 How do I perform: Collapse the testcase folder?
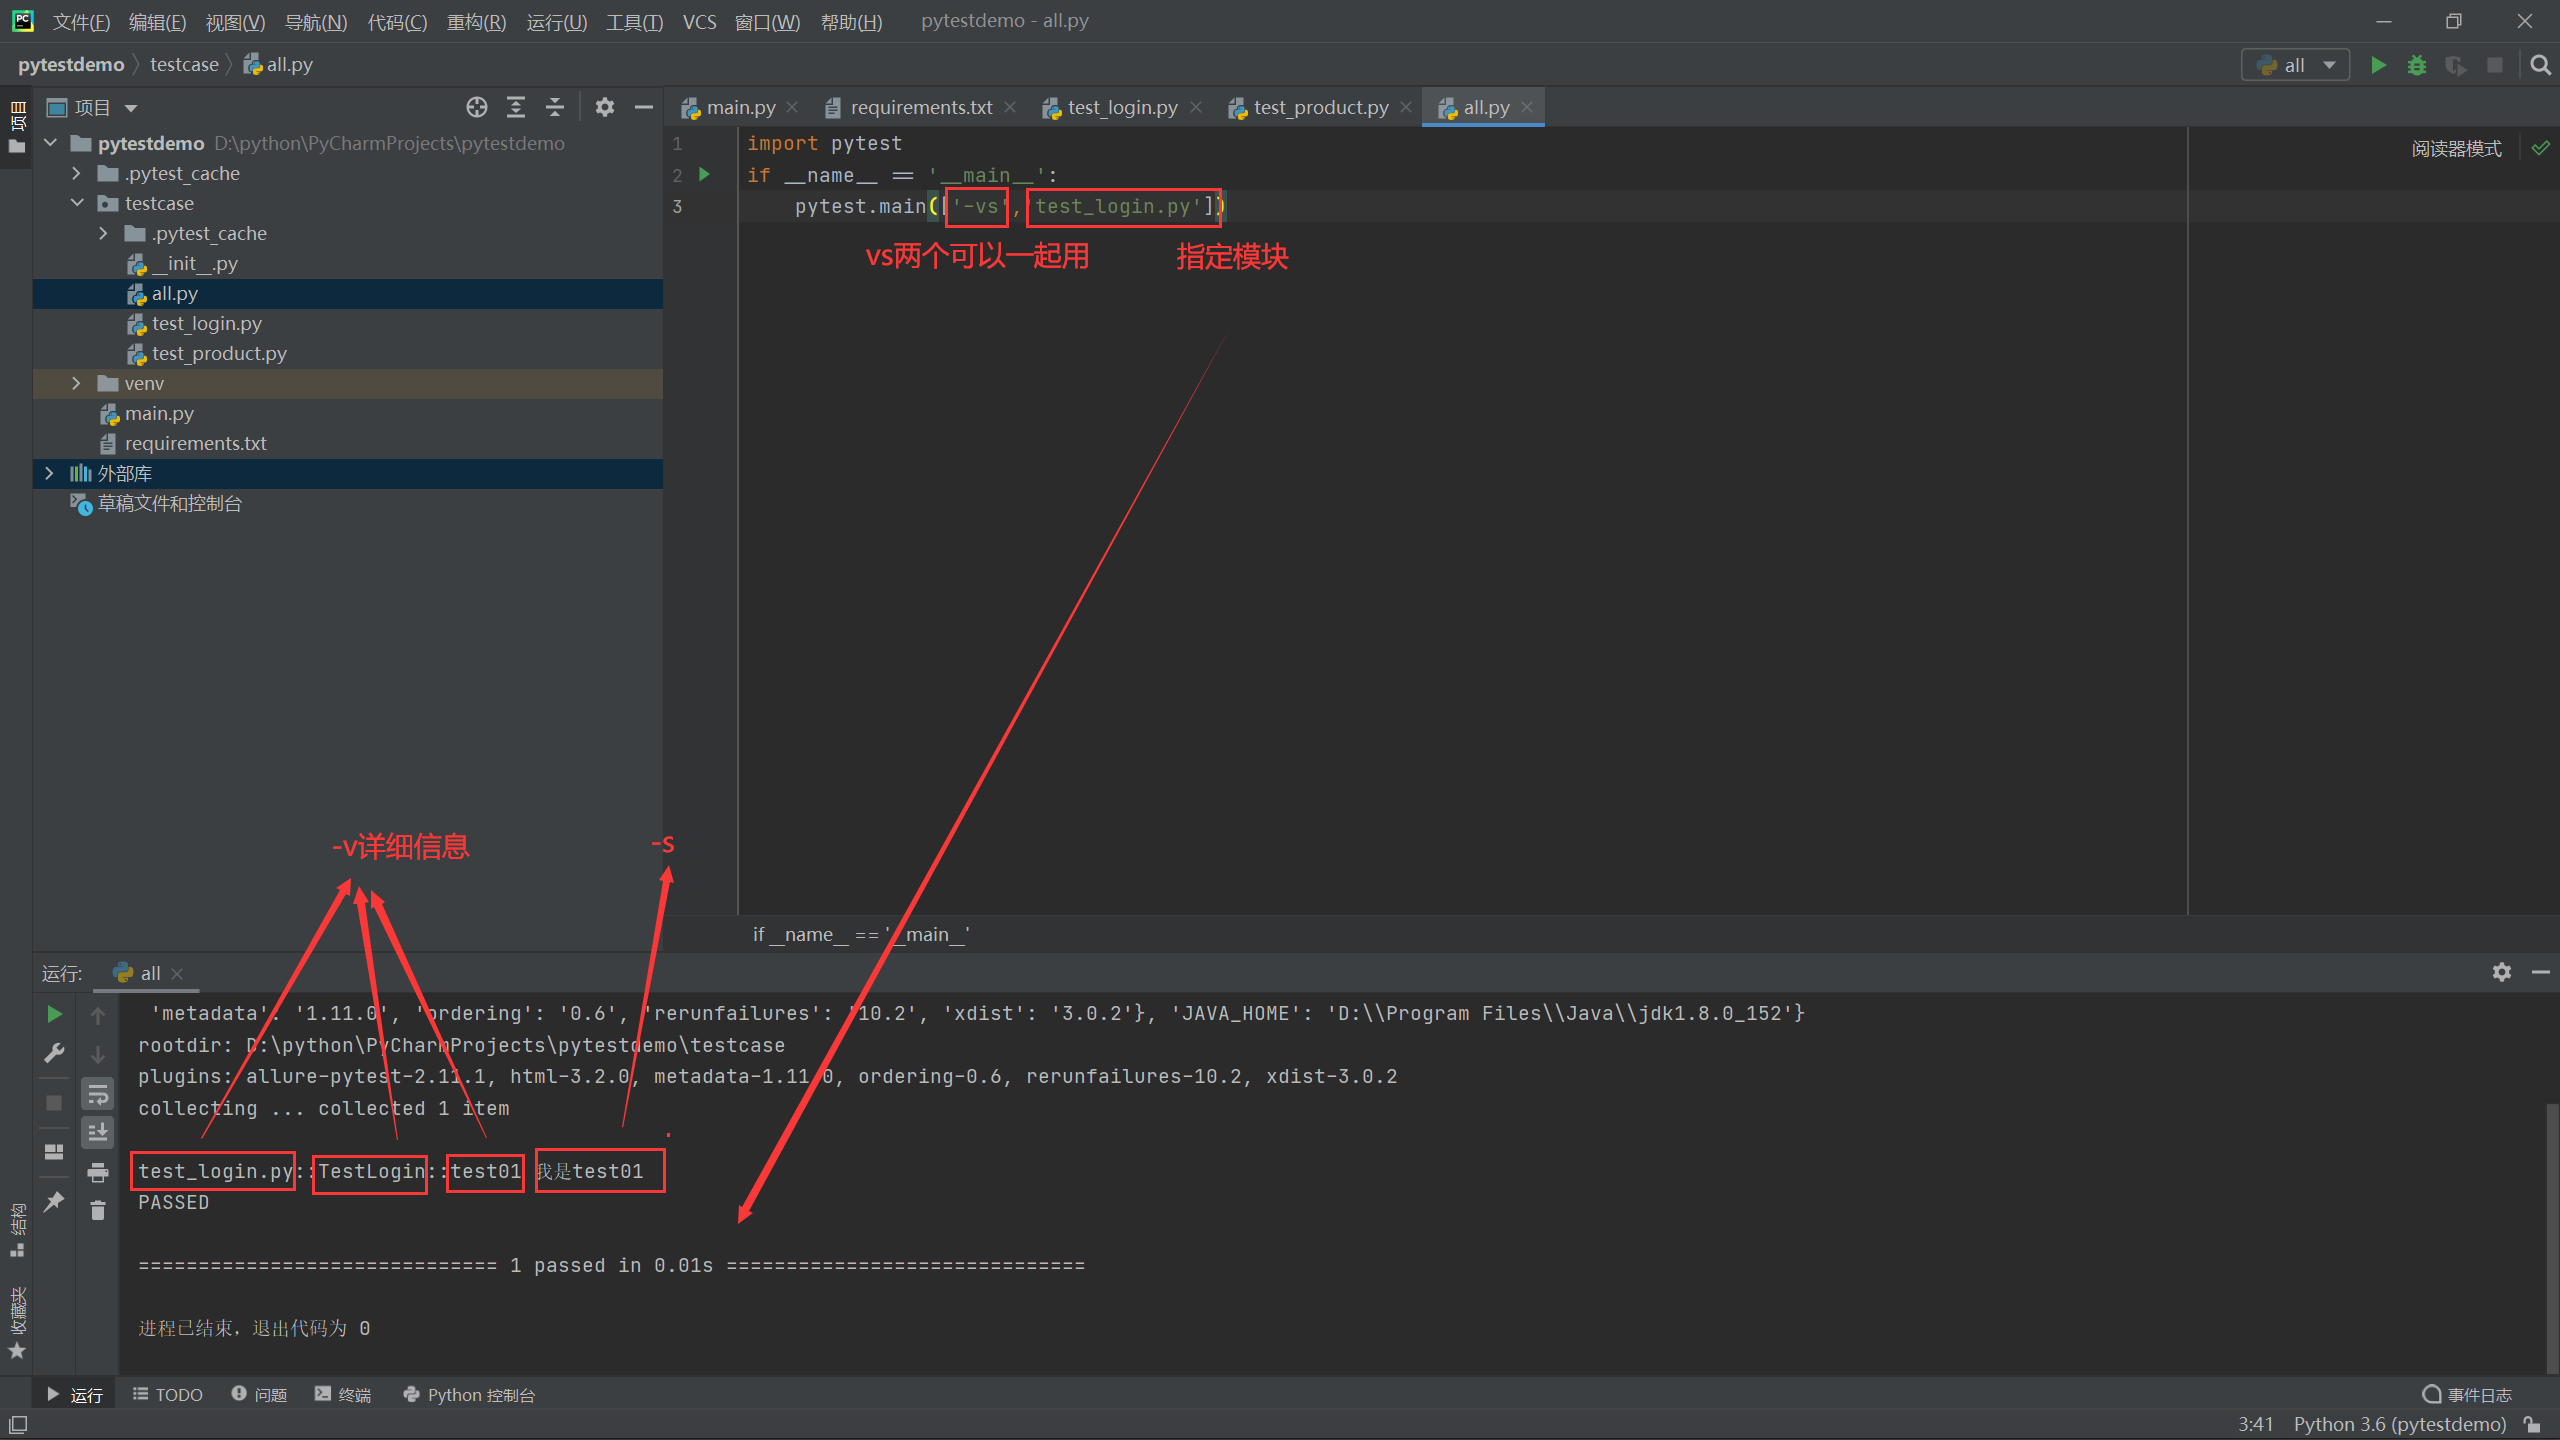pos(77,203)
